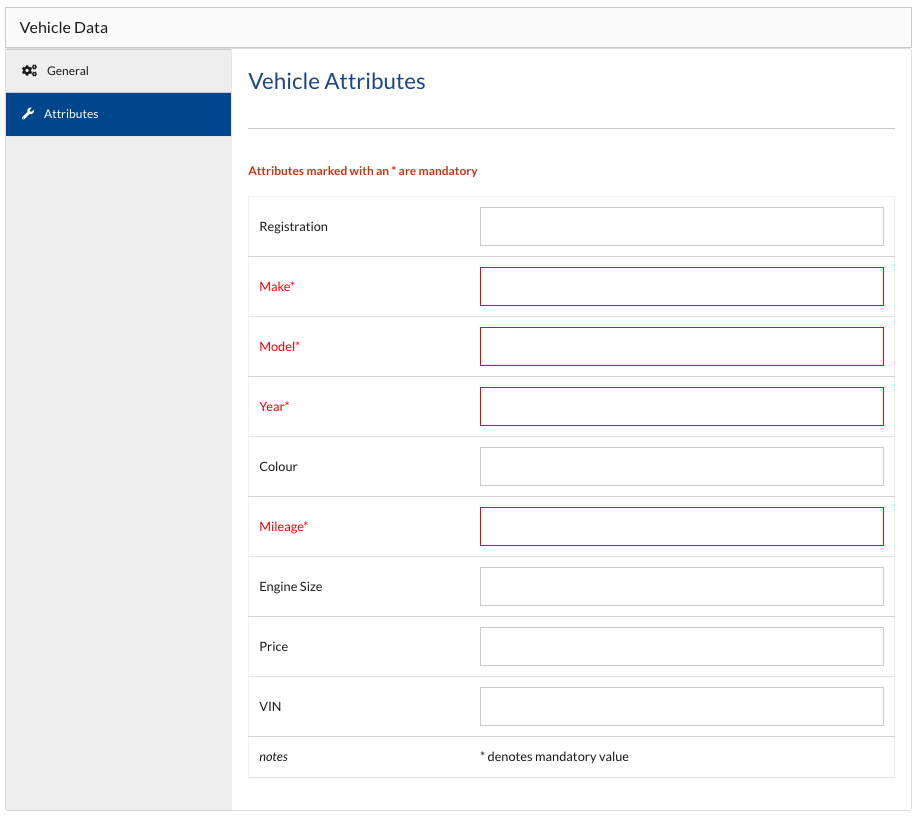Focus the Engine Size text field

[681, 587]
